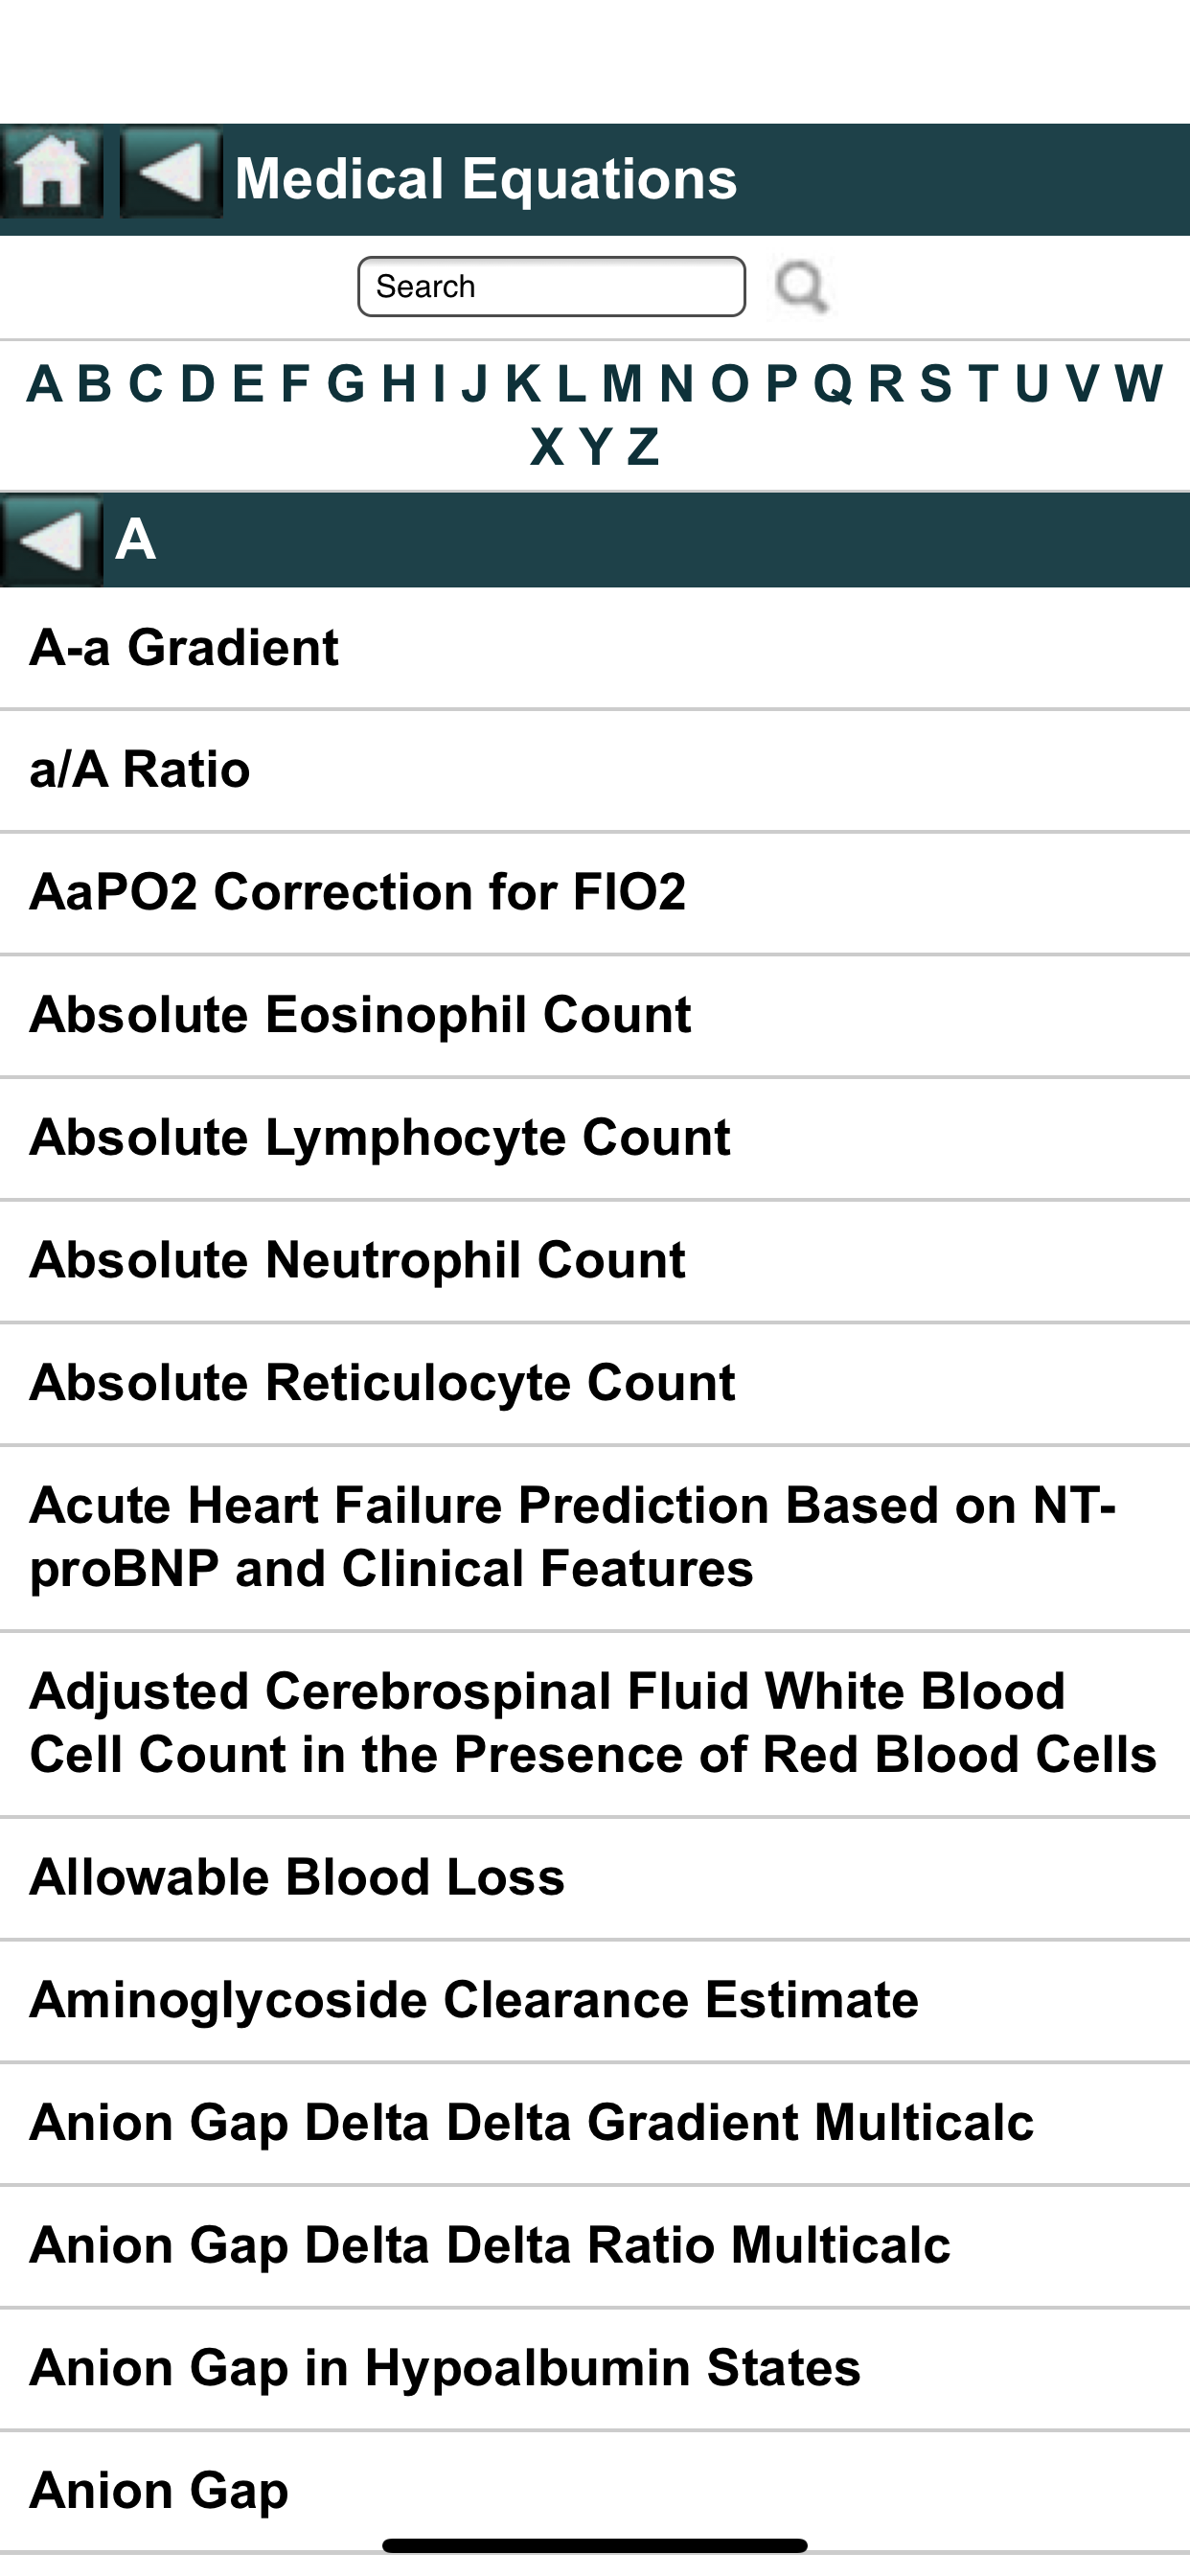
Task: Open Absolute Reticulocyte Count
Action: pos(595,1384)
